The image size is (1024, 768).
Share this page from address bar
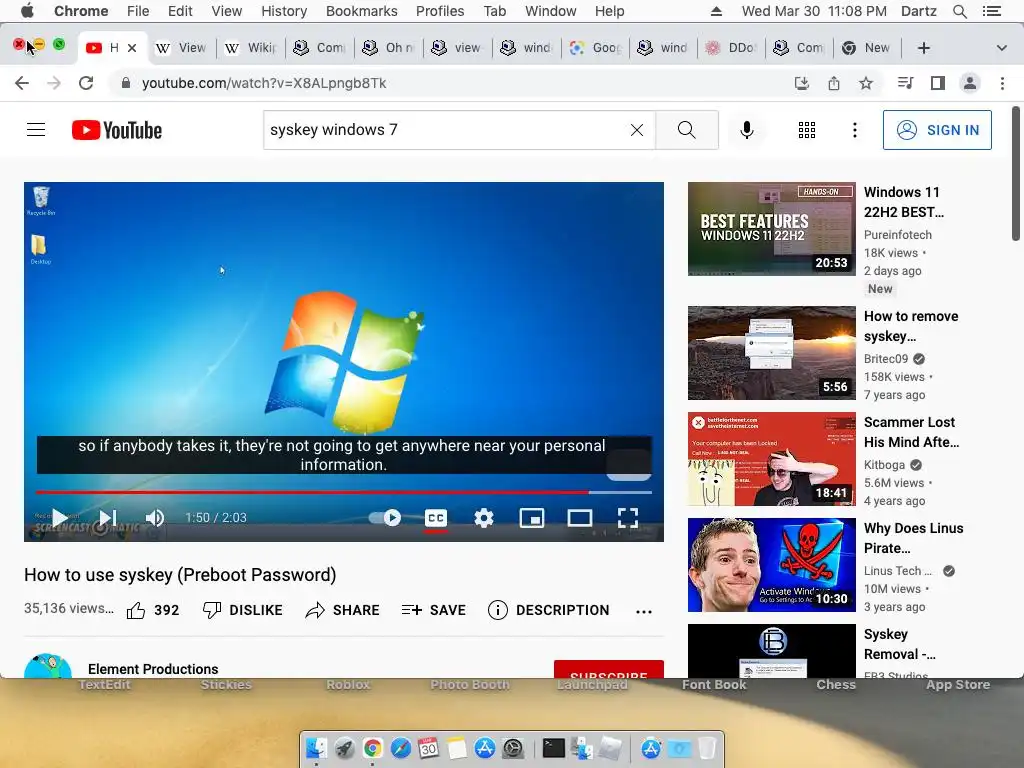point(834,83)
